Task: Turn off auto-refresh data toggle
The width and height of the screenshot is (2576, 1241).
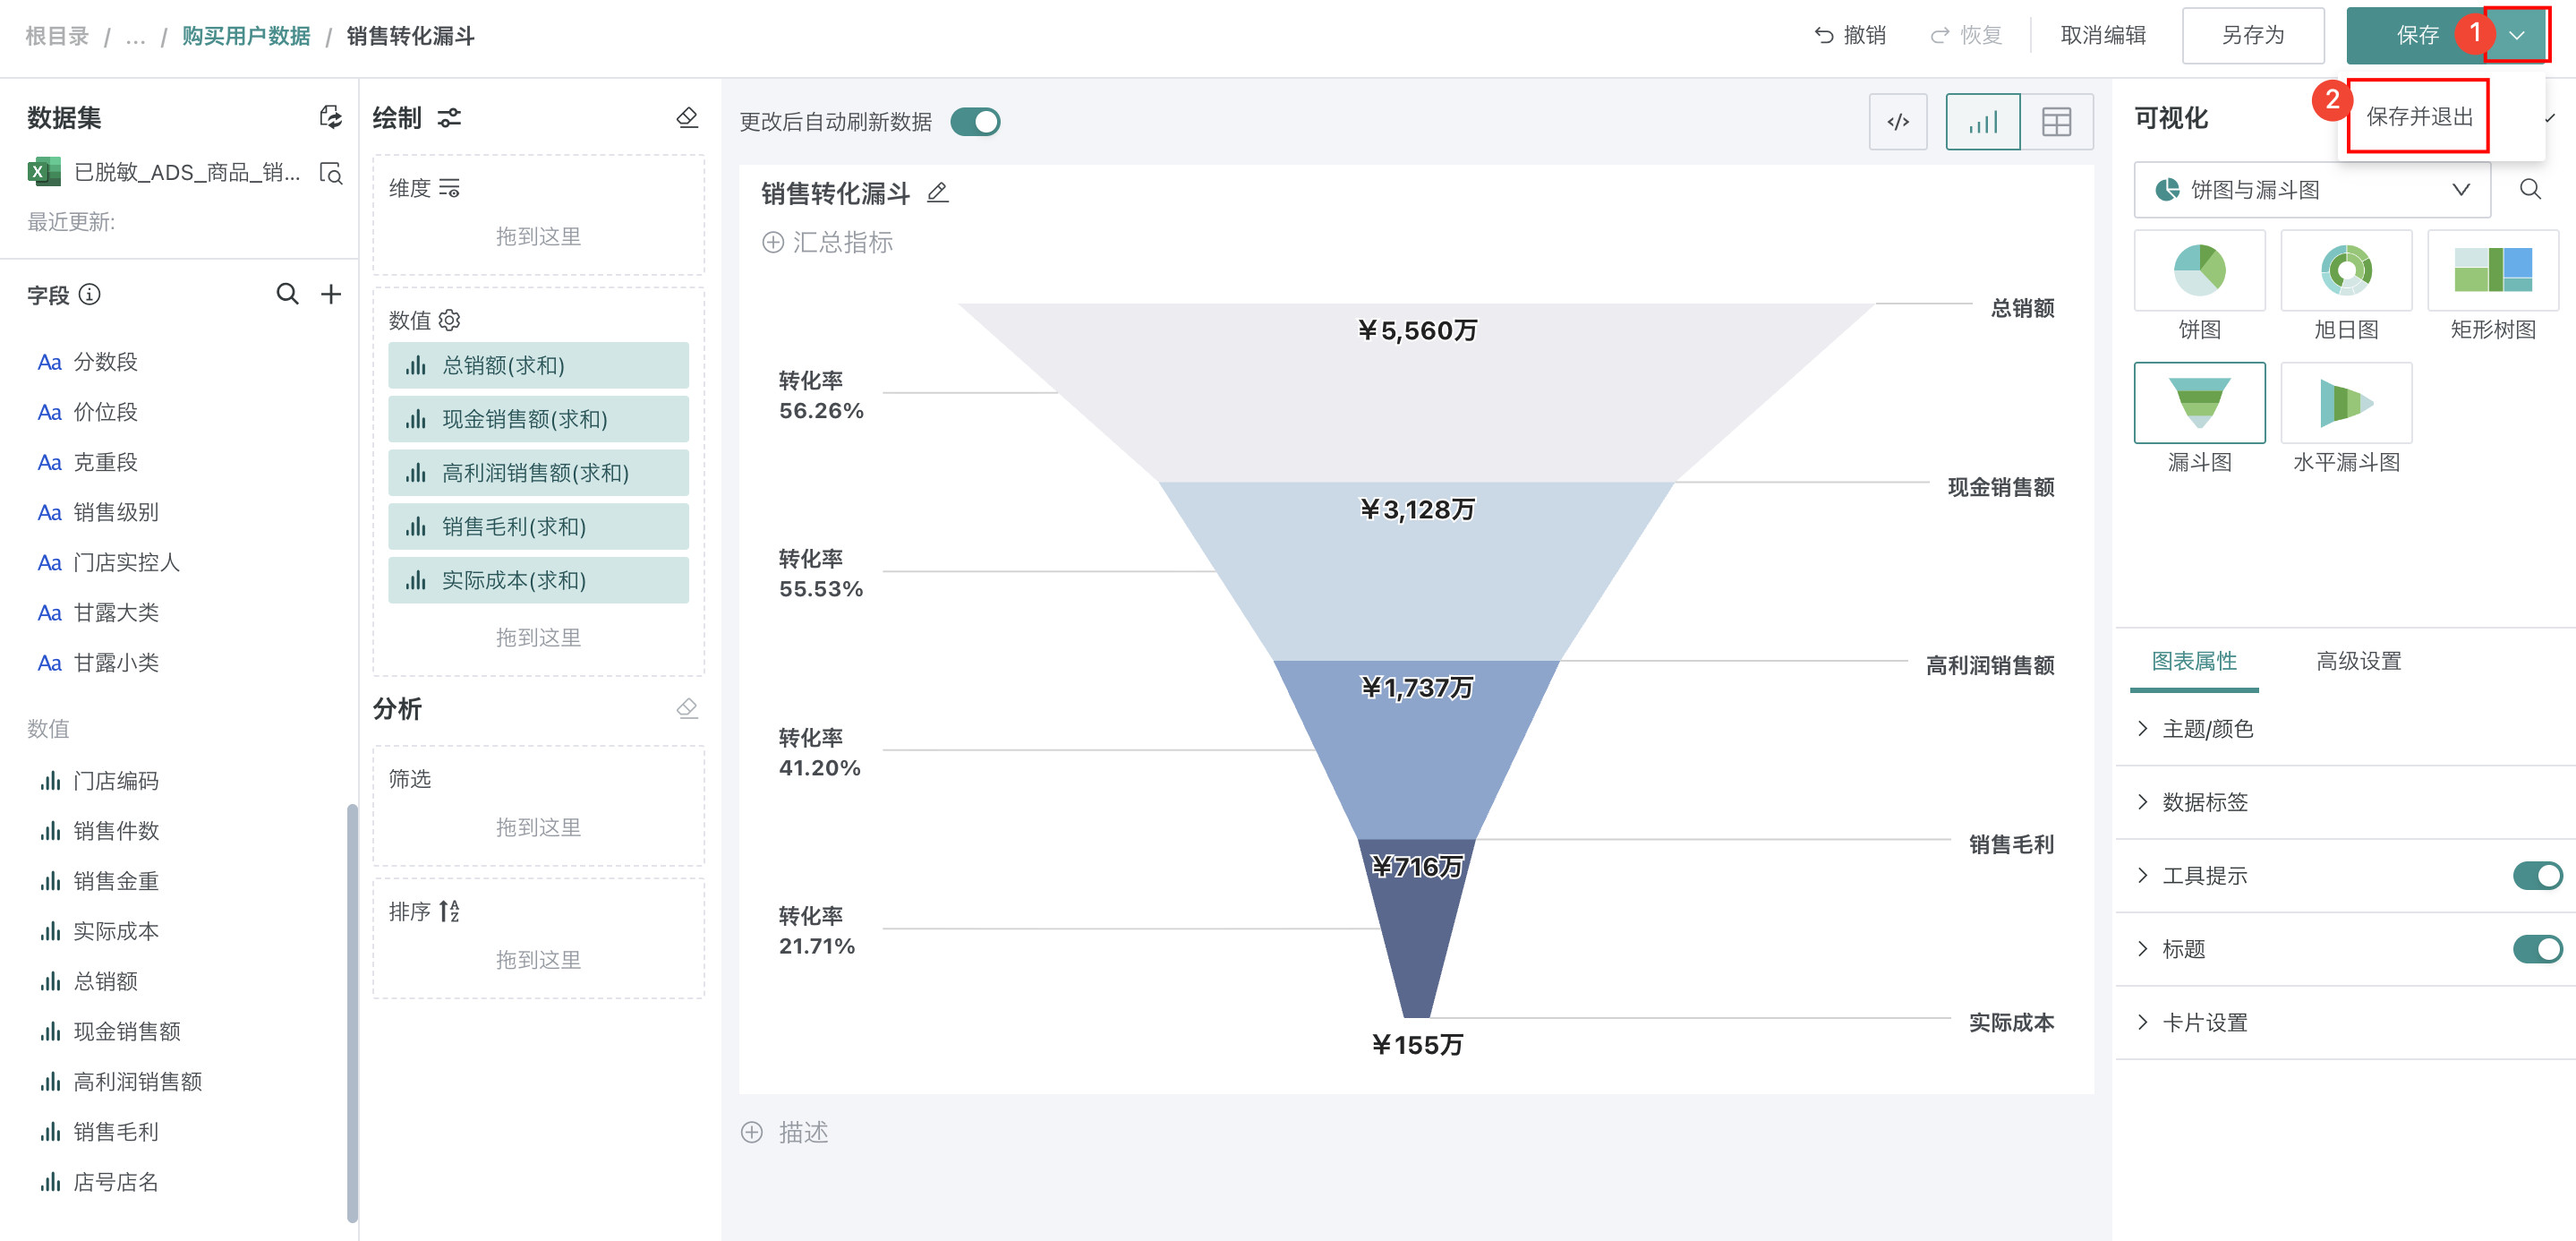Action: click(975, 122)
